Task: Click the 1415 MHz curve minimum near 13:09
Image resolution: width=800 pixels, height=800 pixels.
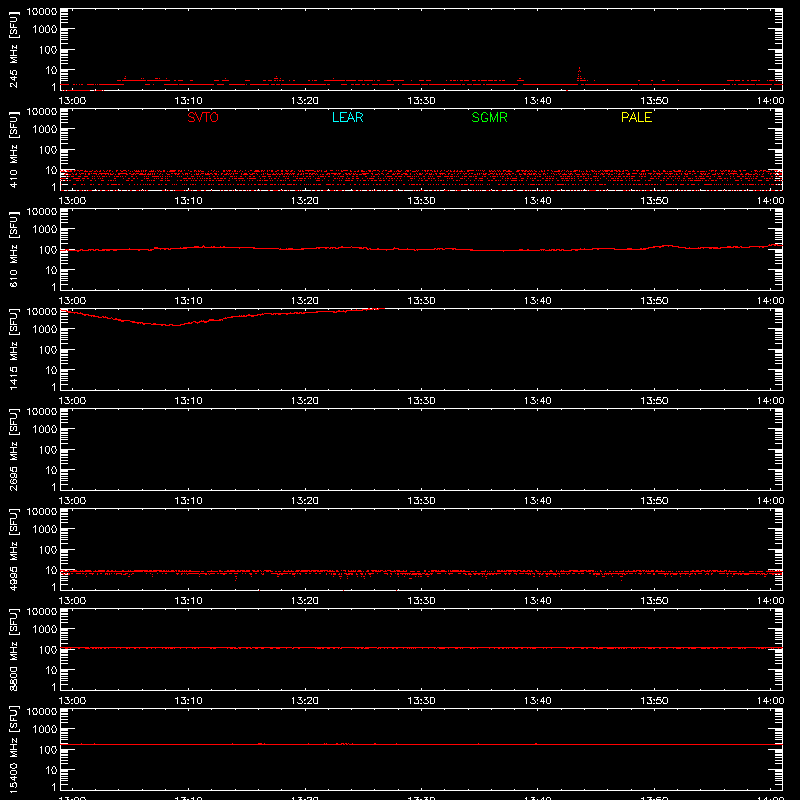Action: tap(175, 325)
